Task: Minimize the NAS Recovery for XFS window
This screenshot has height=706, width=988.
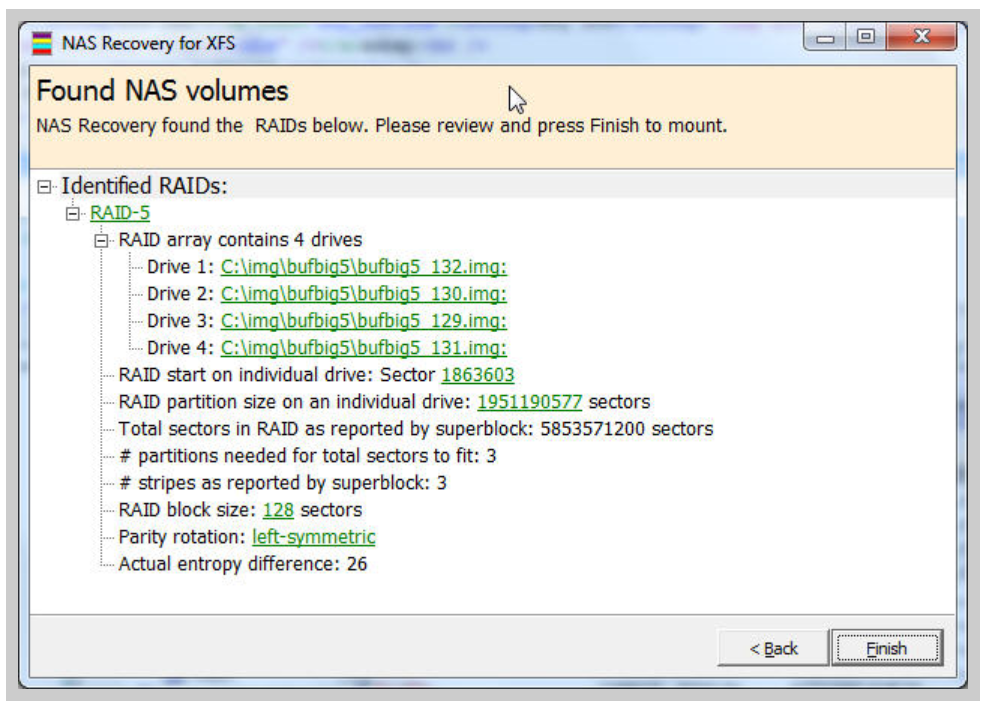Action: click(x=825, y=38)
